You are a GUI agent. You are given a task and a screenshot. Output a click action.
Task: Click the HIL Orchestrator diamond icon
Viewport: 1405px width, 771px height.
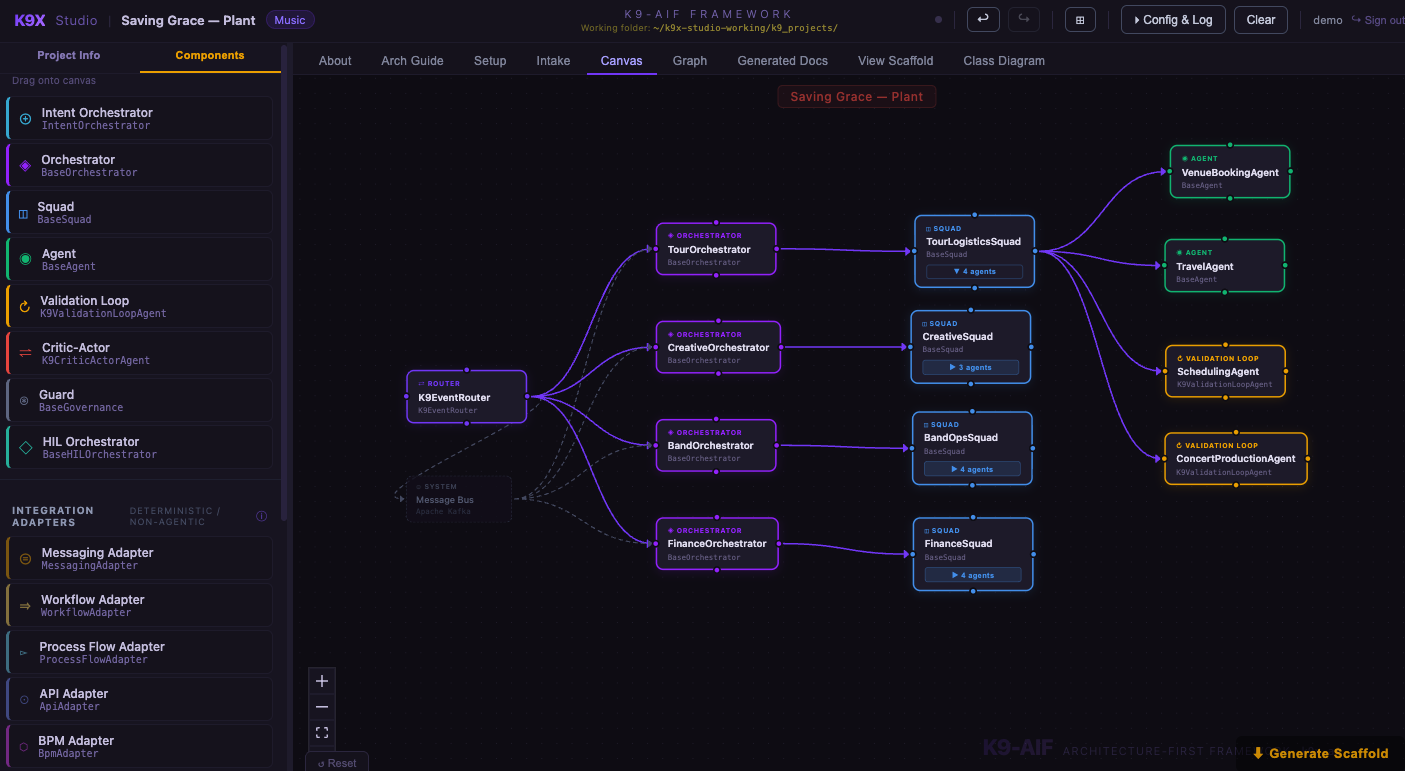pyautogui.click(x=25, y=447)
